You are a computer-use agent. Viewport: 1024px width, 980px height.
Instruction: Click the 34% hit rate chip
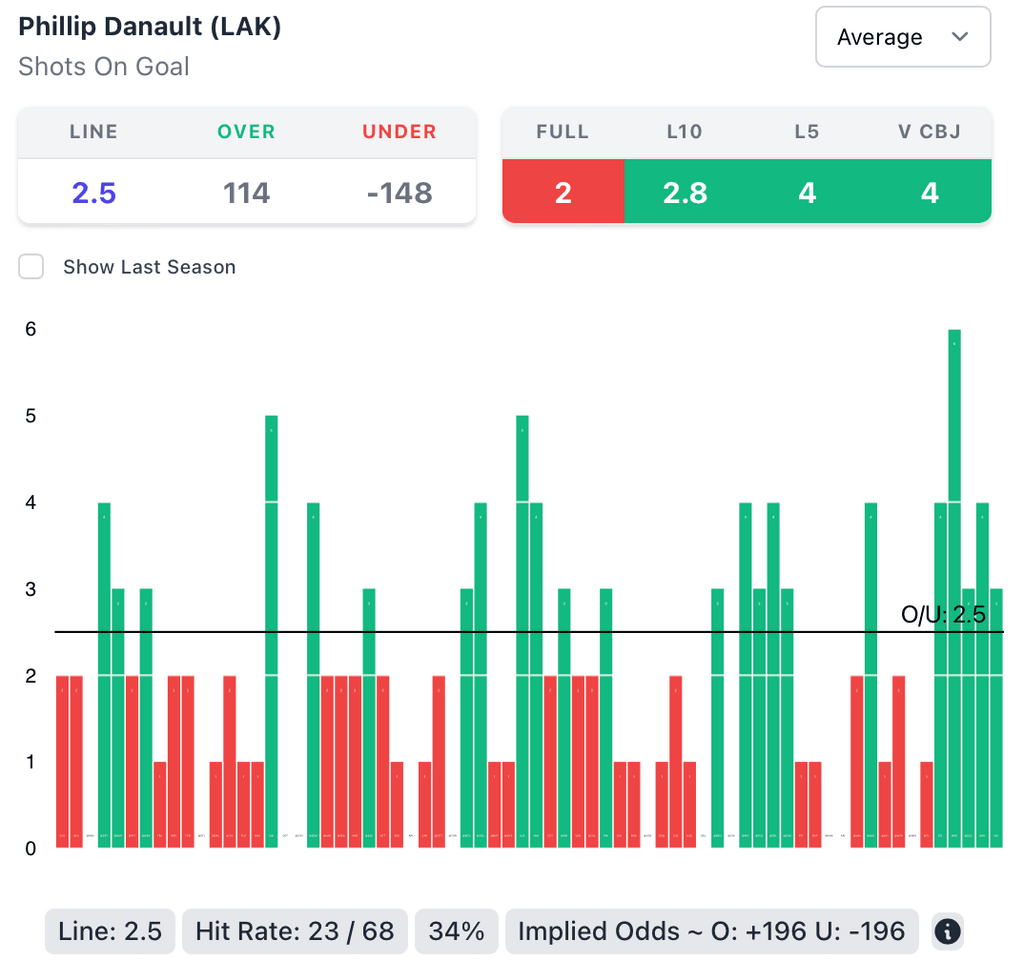pyautogui.click(x=456, y=932)
